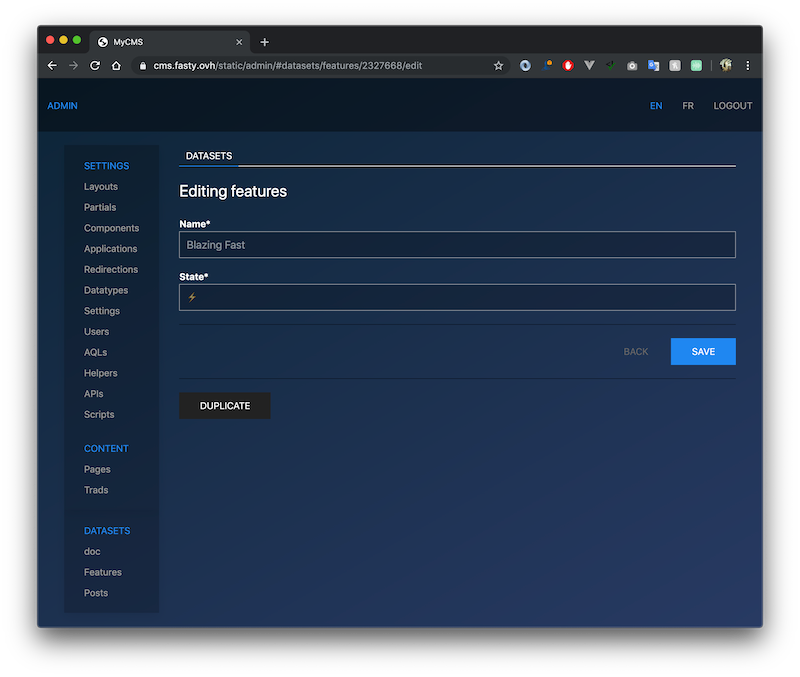
Task: Go back using browser back arrow
Action: (x=52, y=66)
